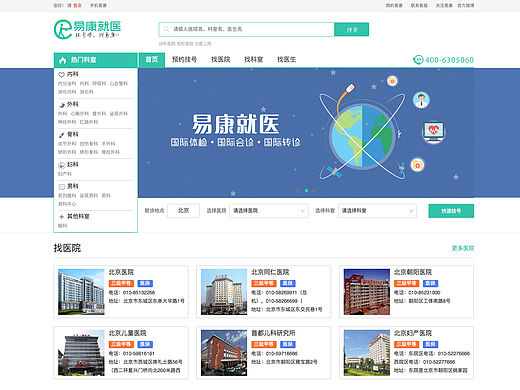Image resolution: width=520 pixels, height=390 pixels.
Task: Click the green 搜索 button
Action: [352, 29]
